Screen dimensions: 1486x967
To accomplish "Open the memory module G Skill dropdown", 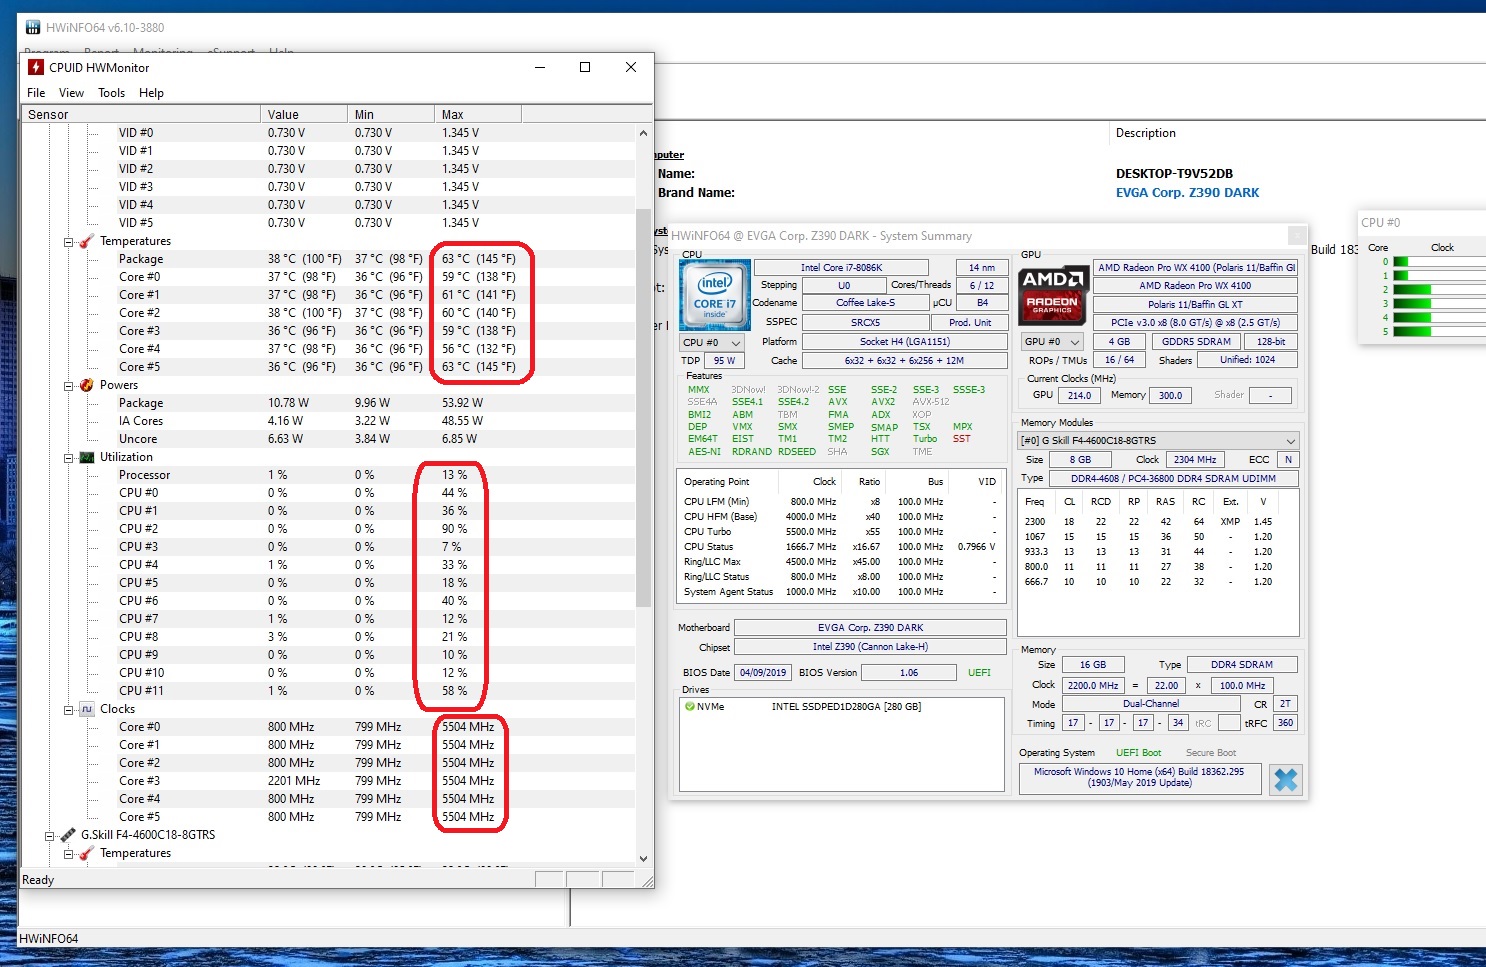I will (x=1158, y=440).
